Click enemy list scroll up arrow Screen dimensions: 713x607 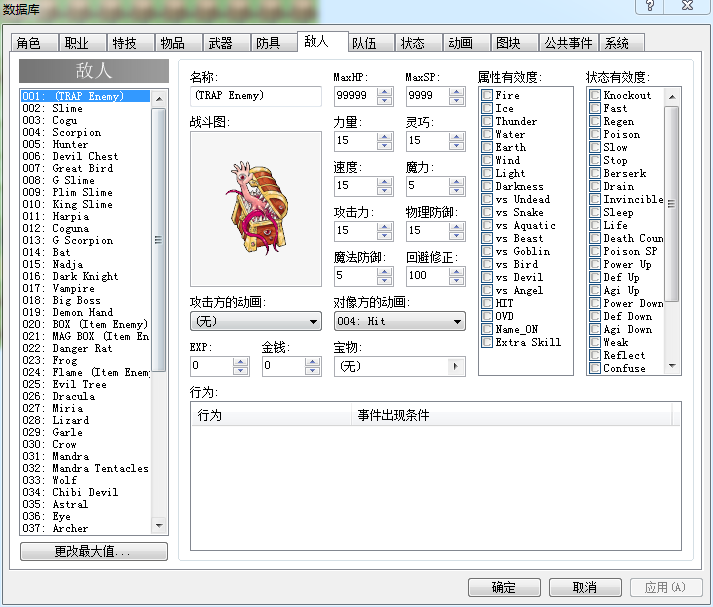(x=159, y=99)
